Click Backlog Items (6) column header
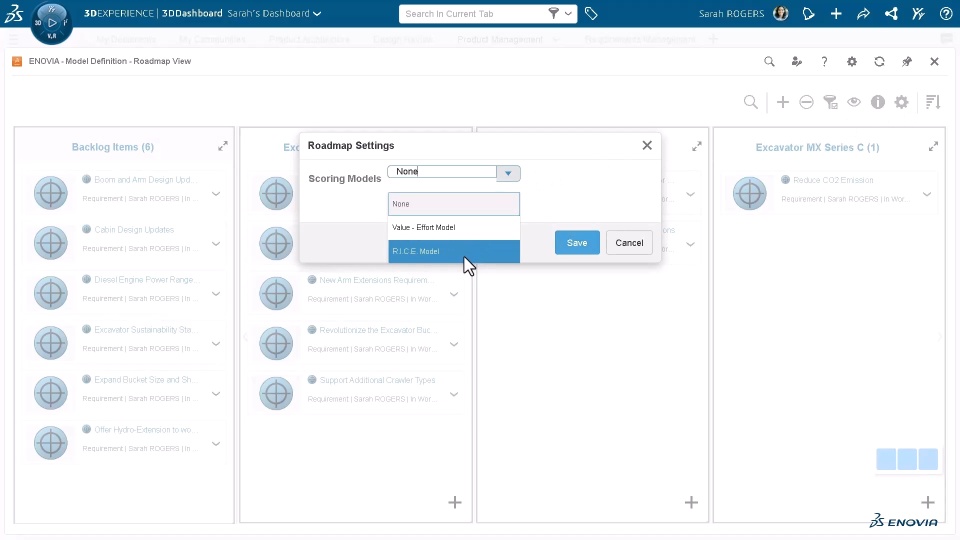Viewport: 960px width, 540px height. click(113, 147)
